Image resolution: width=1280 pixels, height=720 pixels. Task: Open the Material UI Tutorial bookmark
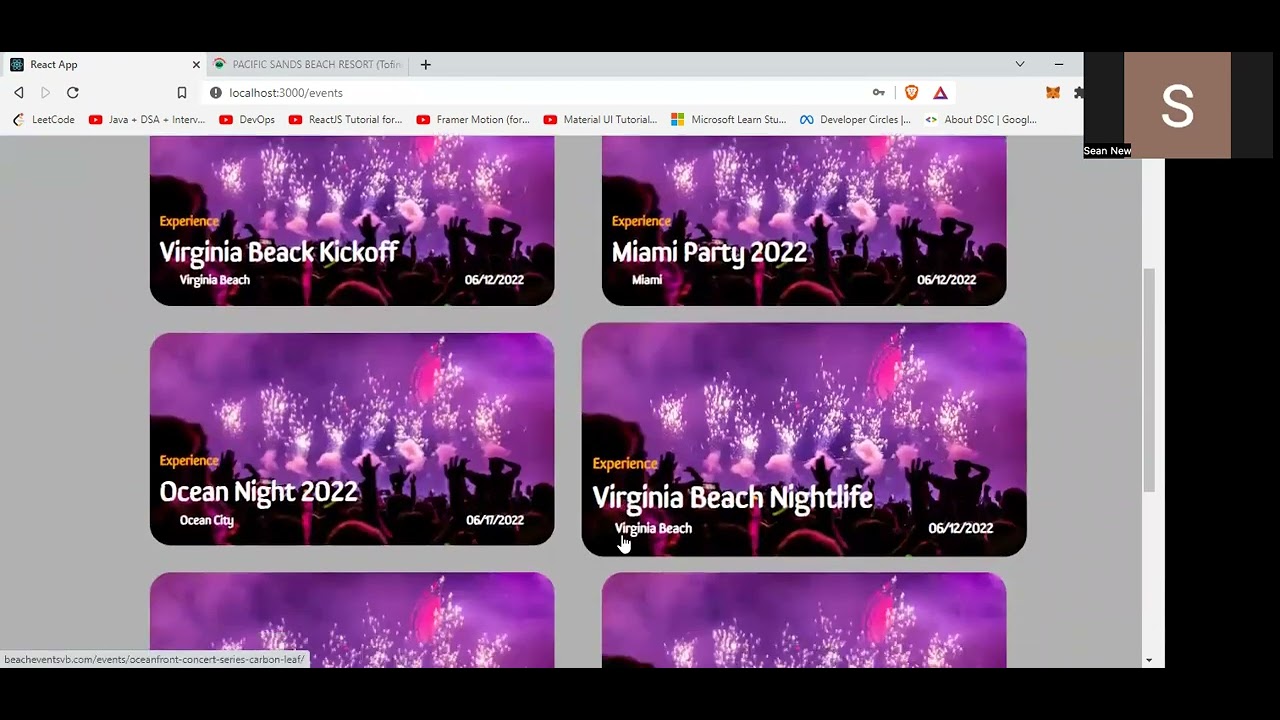point(600,119)
